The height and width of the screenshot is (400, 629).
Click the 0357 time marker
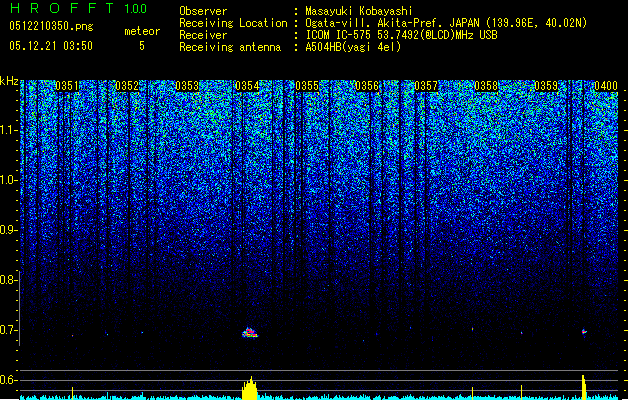coord(426,86)
